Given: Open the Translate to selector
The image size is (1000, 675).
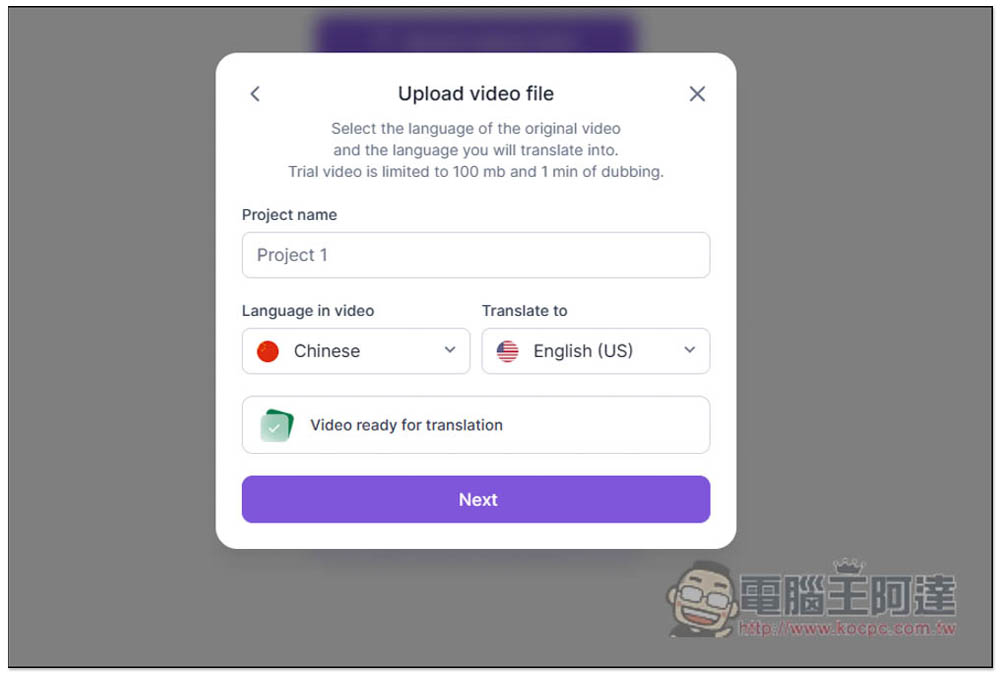Looking at the screenshot, I should point(596,351).
